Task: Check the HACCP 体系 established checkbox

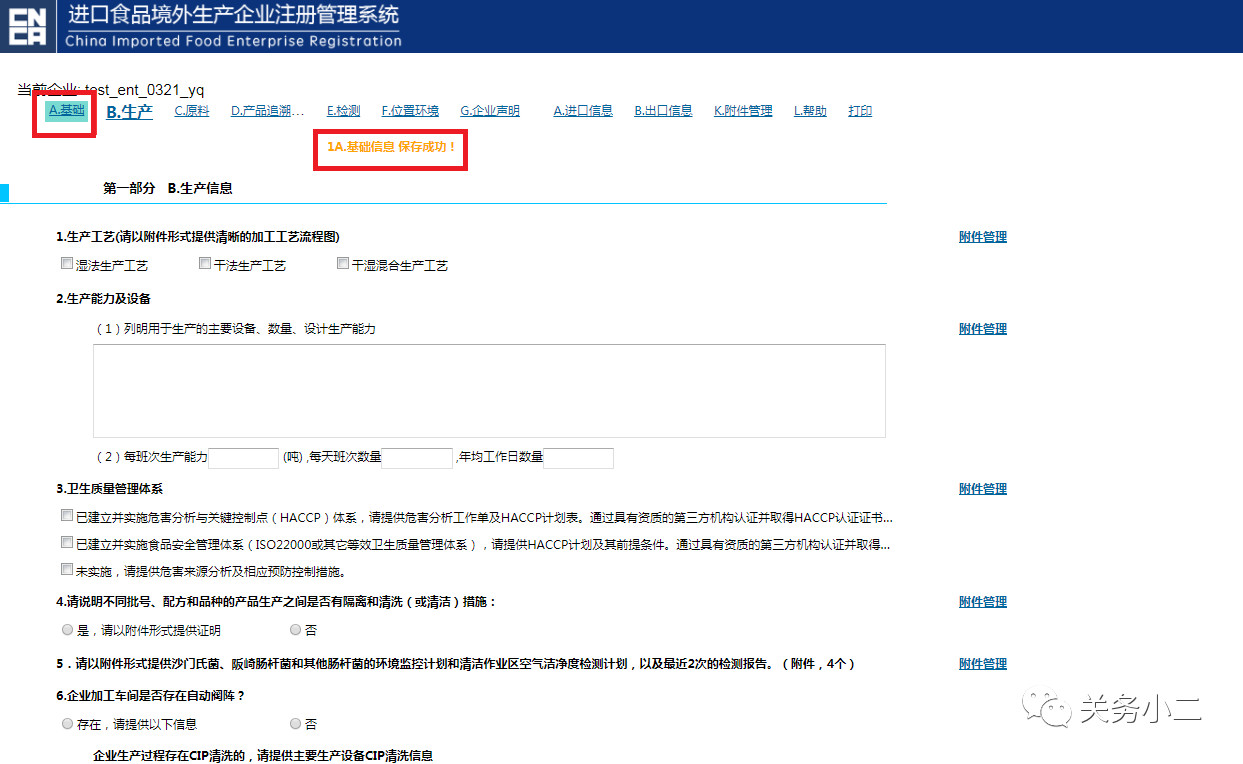Action: coord(67,516)
